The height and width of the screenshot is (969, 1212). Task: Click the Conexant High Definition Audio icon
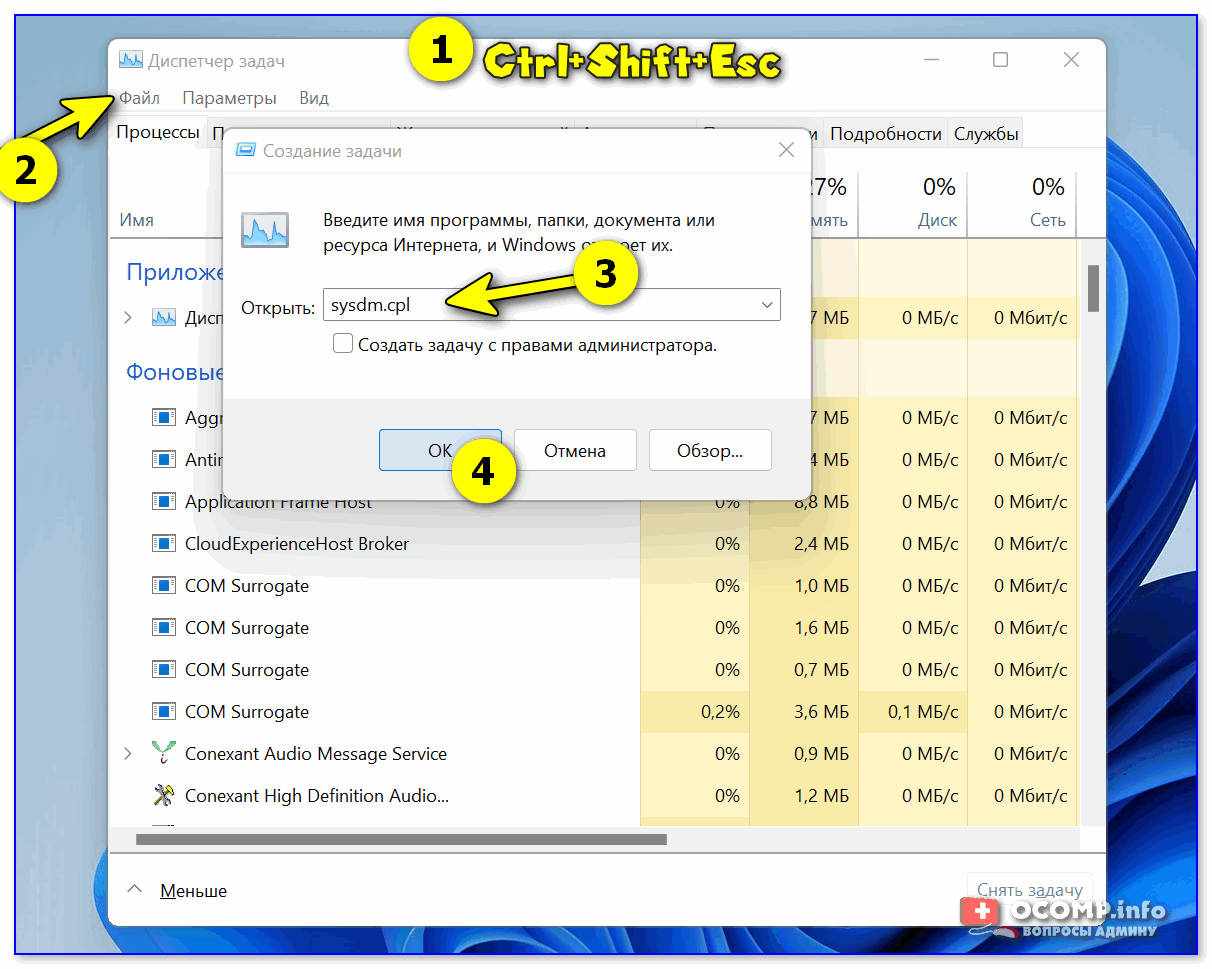coord(163,795)
